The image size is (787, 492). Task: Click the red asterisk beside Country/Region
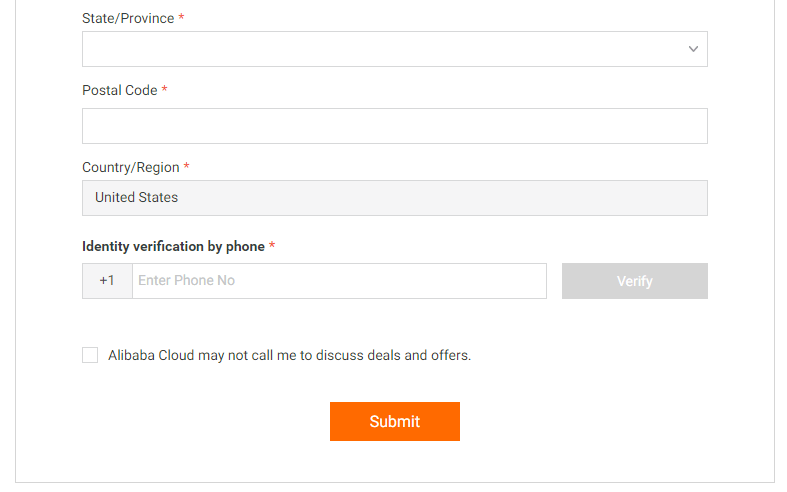[x=187, y=167]
